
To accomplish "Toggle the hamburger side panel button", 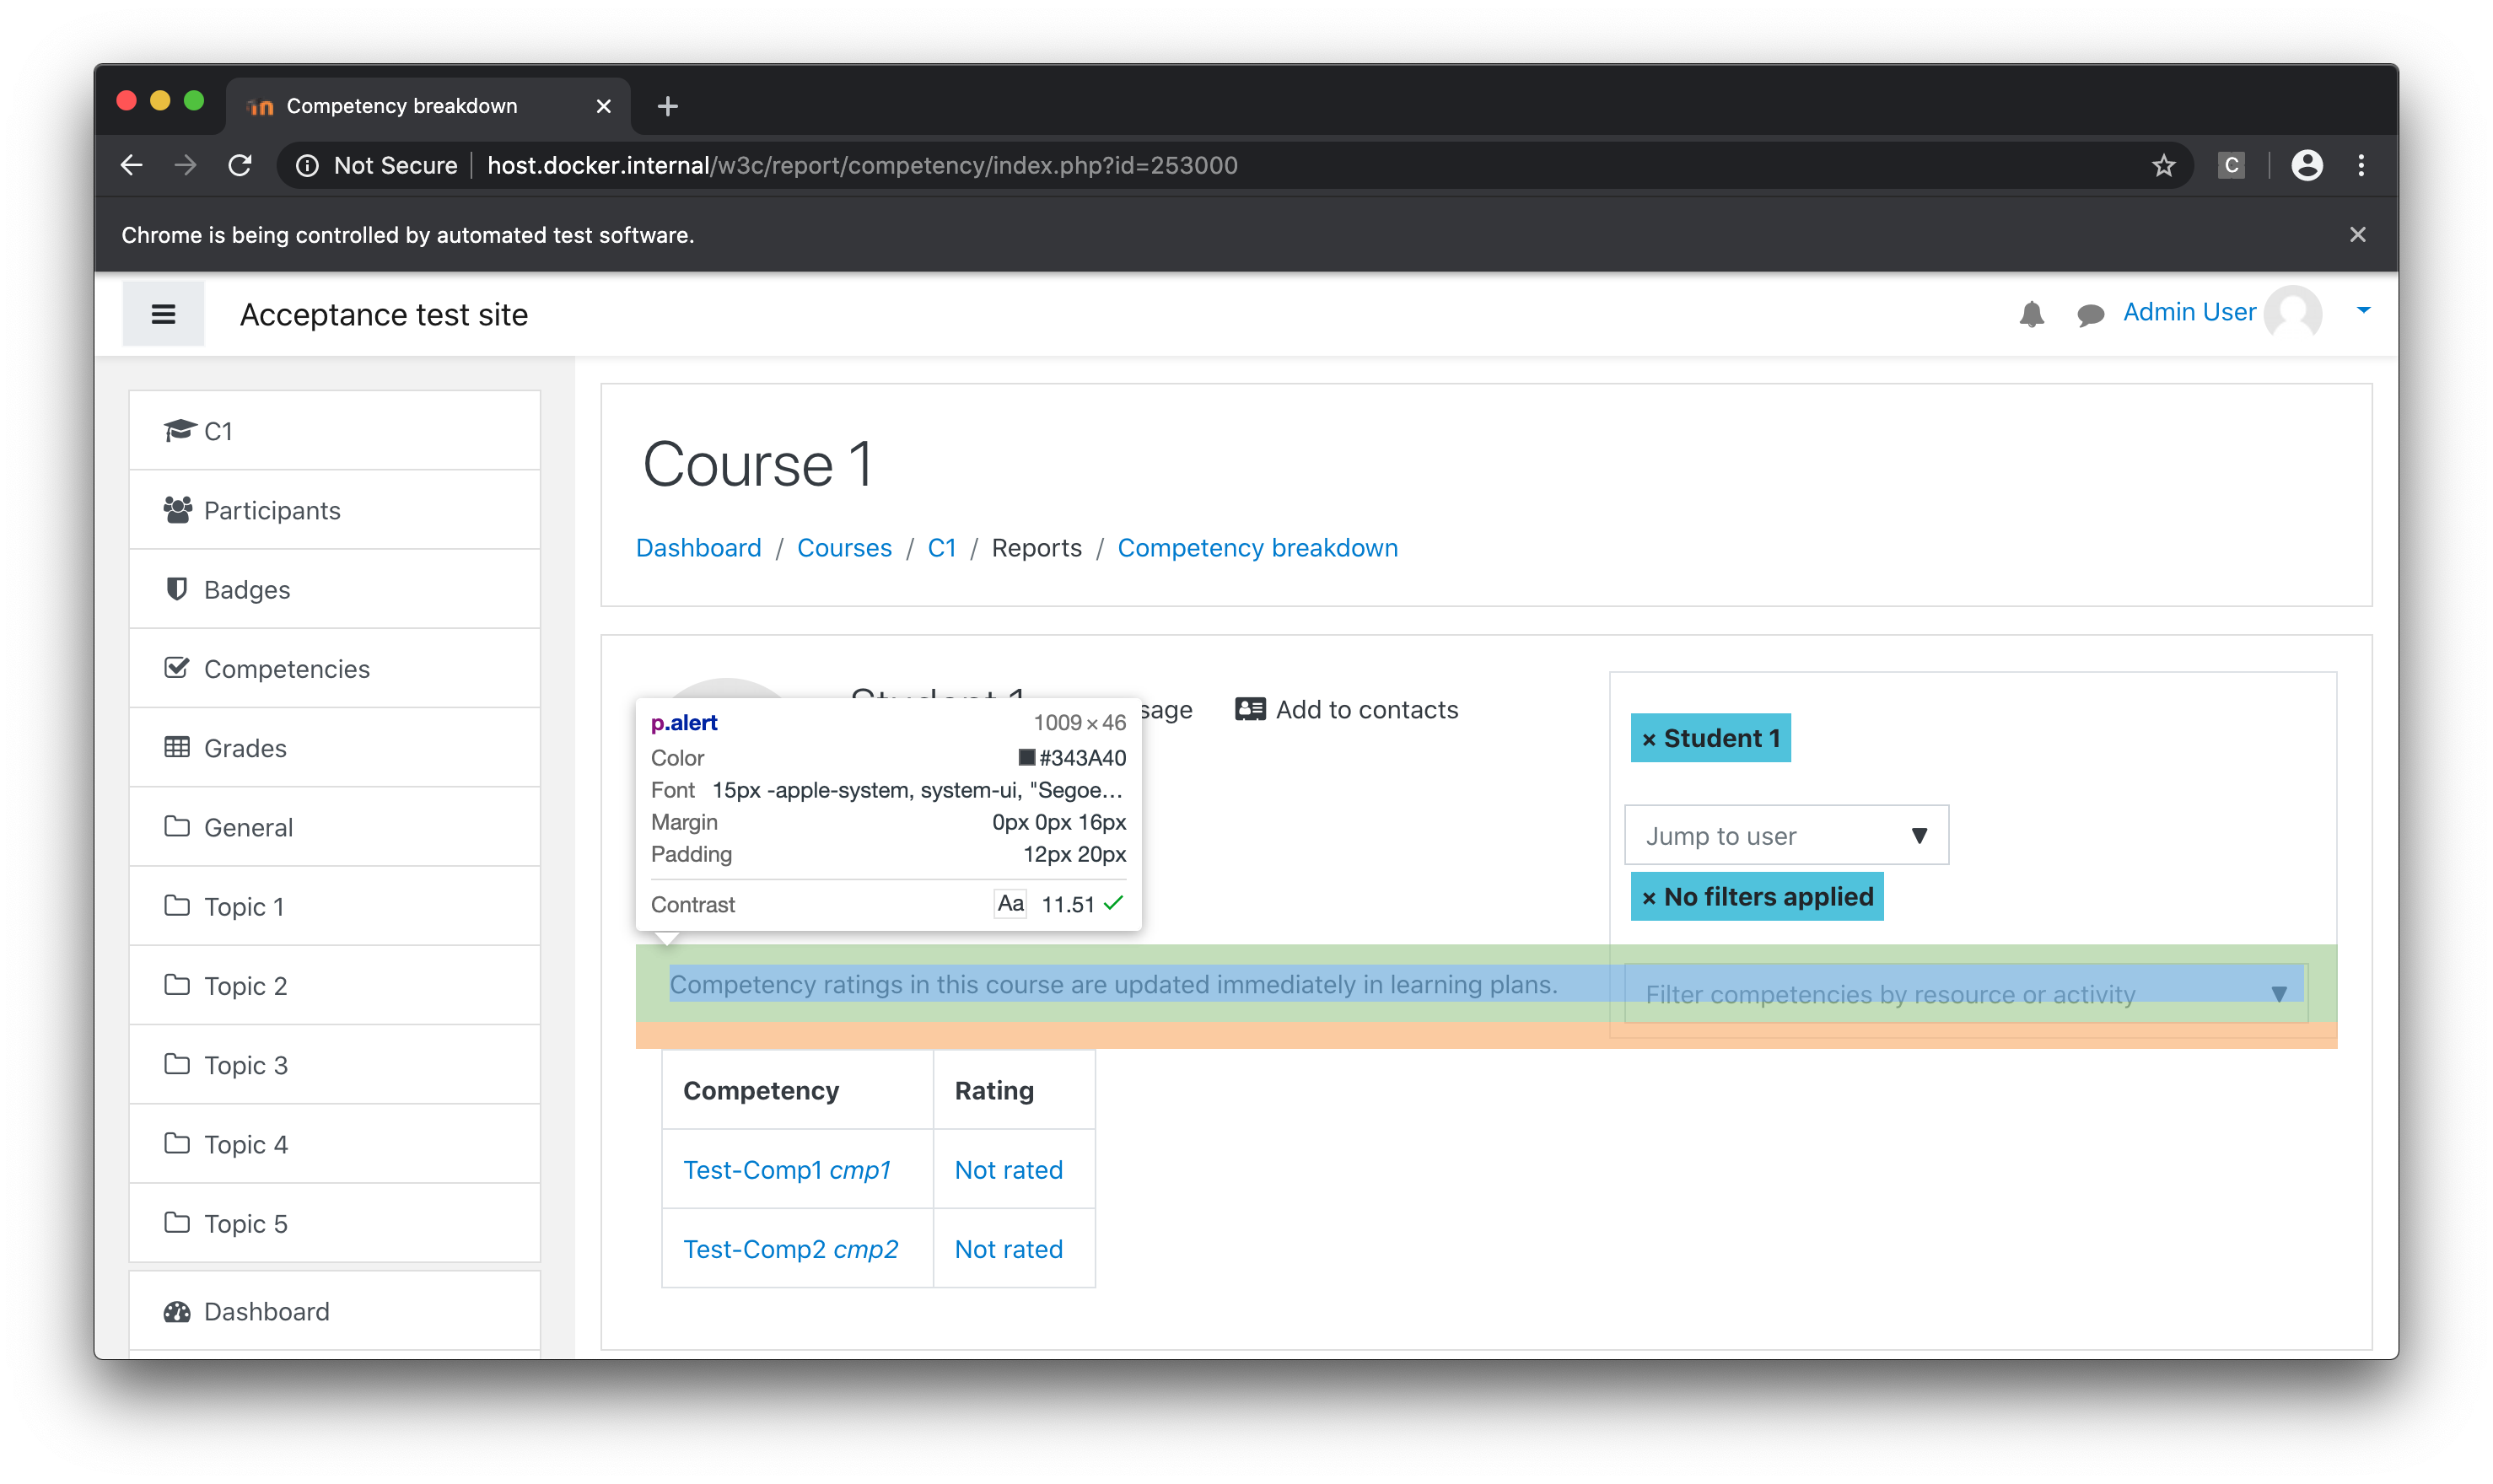I will click(x=163, y=314).
